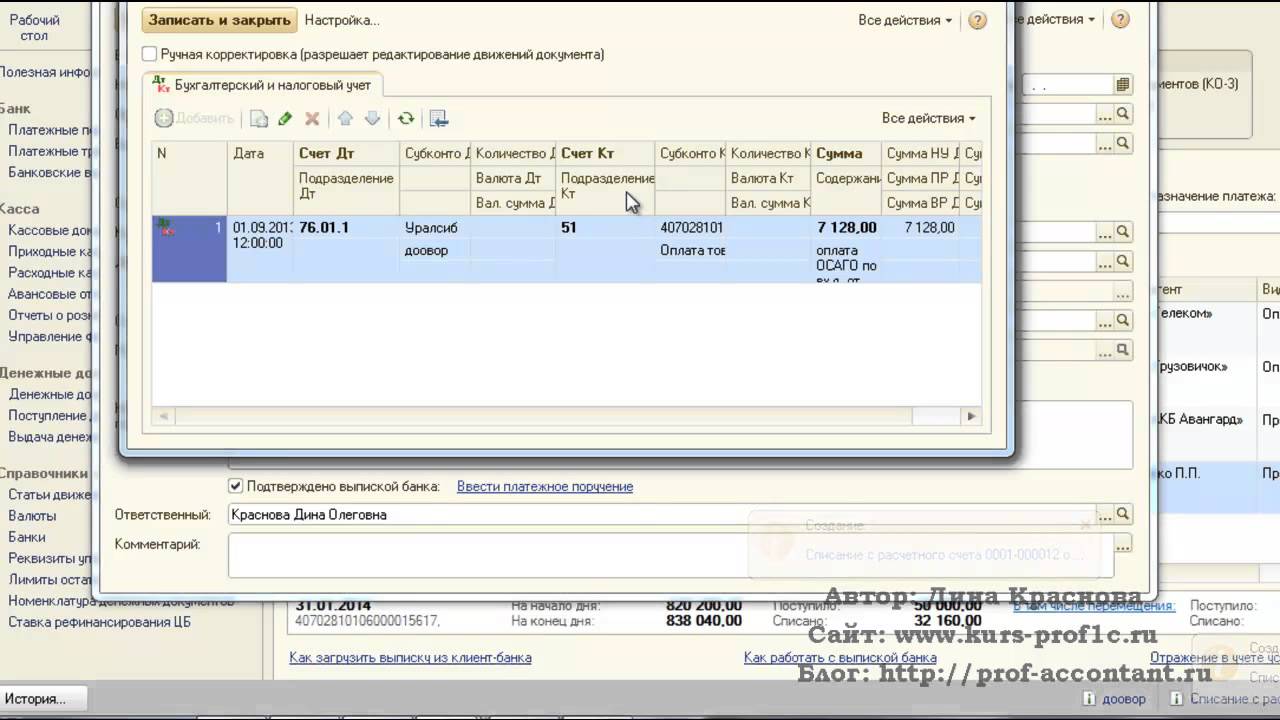Viewport: 1280px width, 720px height.
Task: Open Все действия in background document window
Action: [1054, 19]
